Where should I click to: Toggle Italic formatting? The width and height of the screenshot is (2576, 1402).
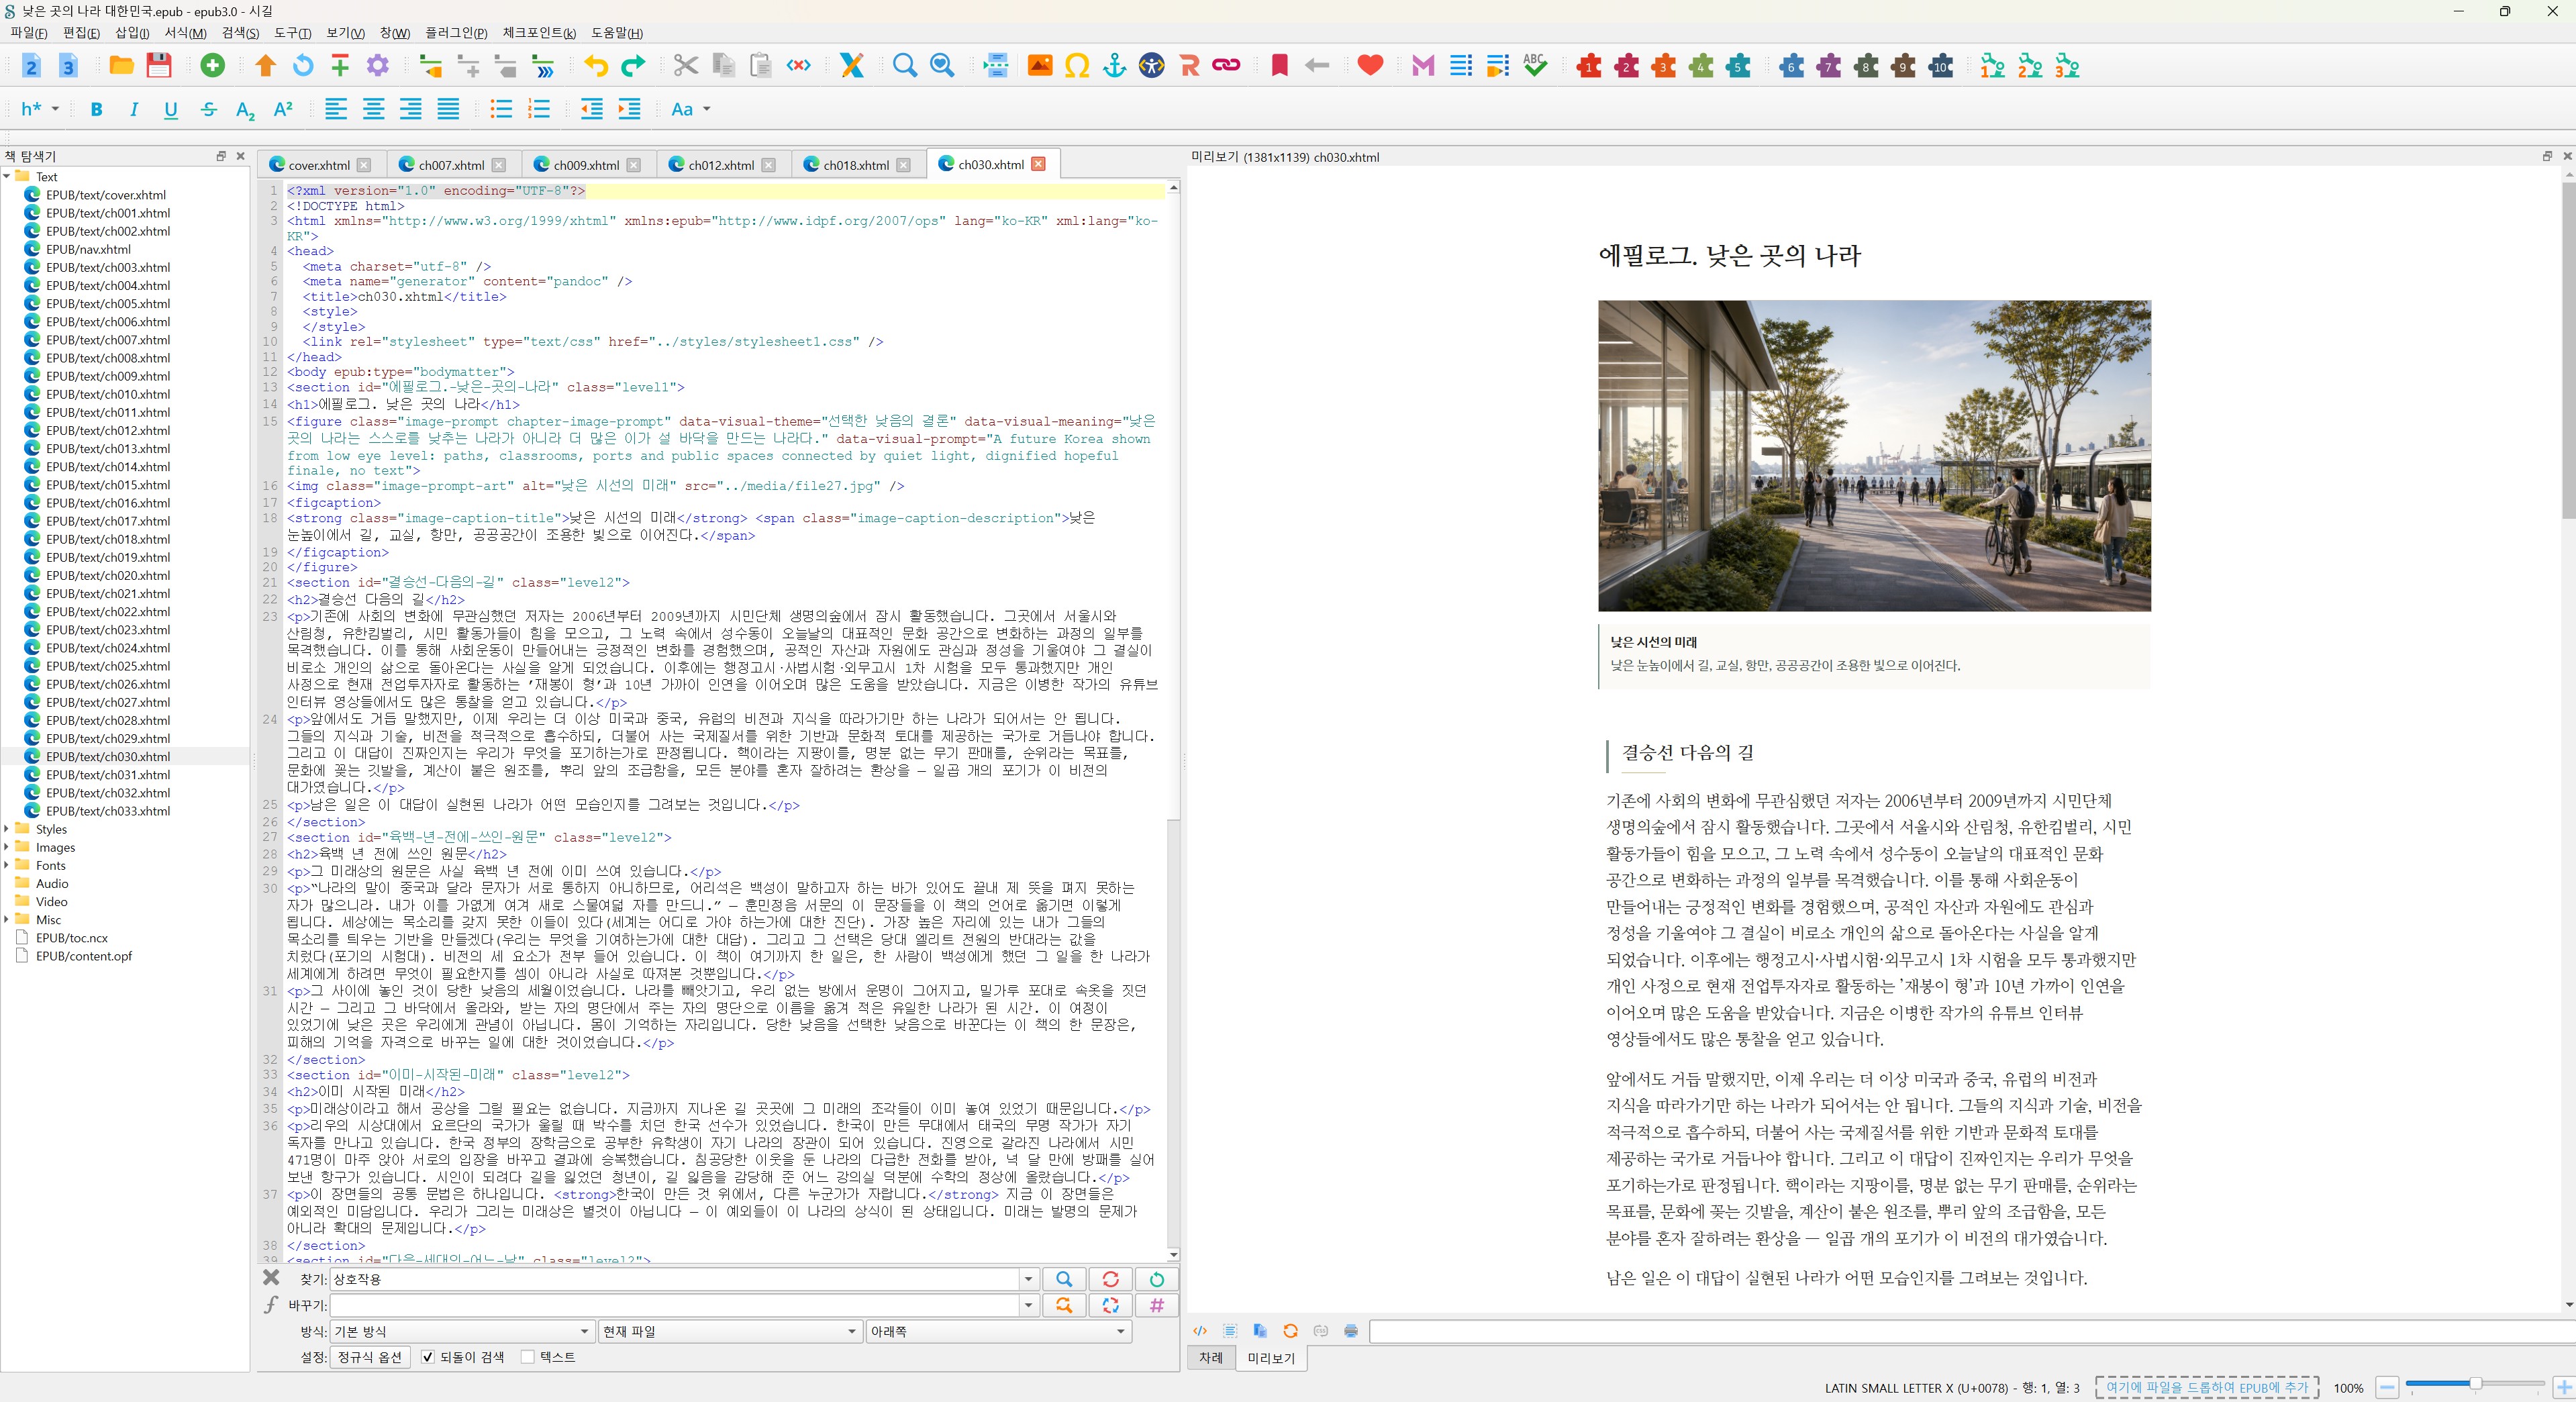coord(134,110)
